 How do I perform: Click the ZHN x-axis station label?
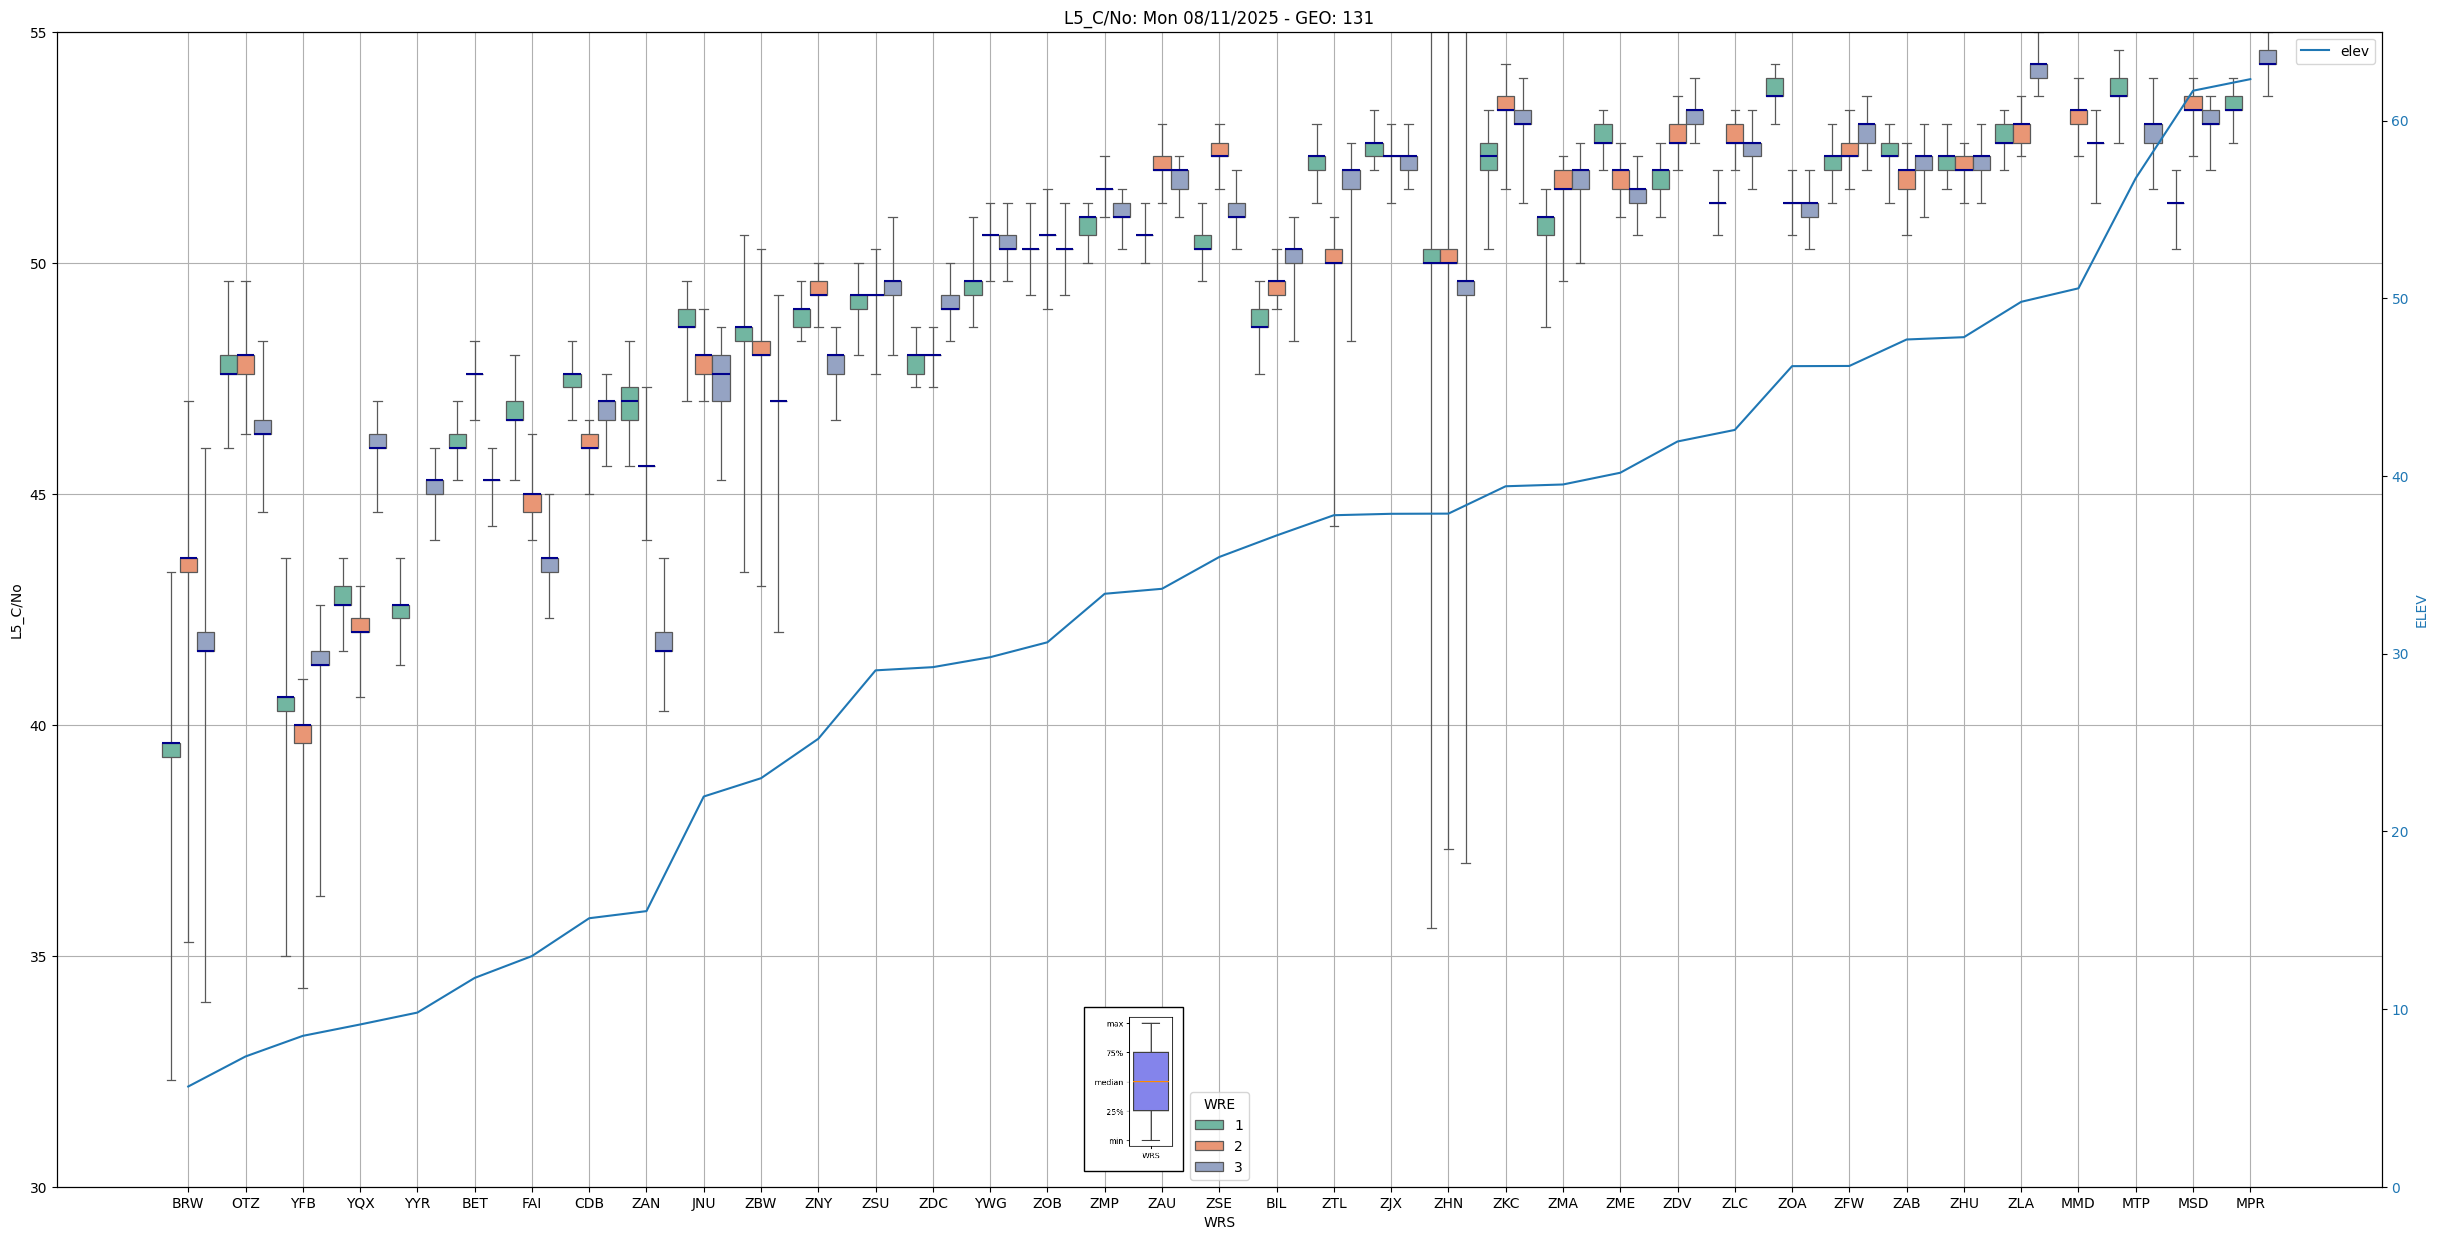point(1448,1203)
